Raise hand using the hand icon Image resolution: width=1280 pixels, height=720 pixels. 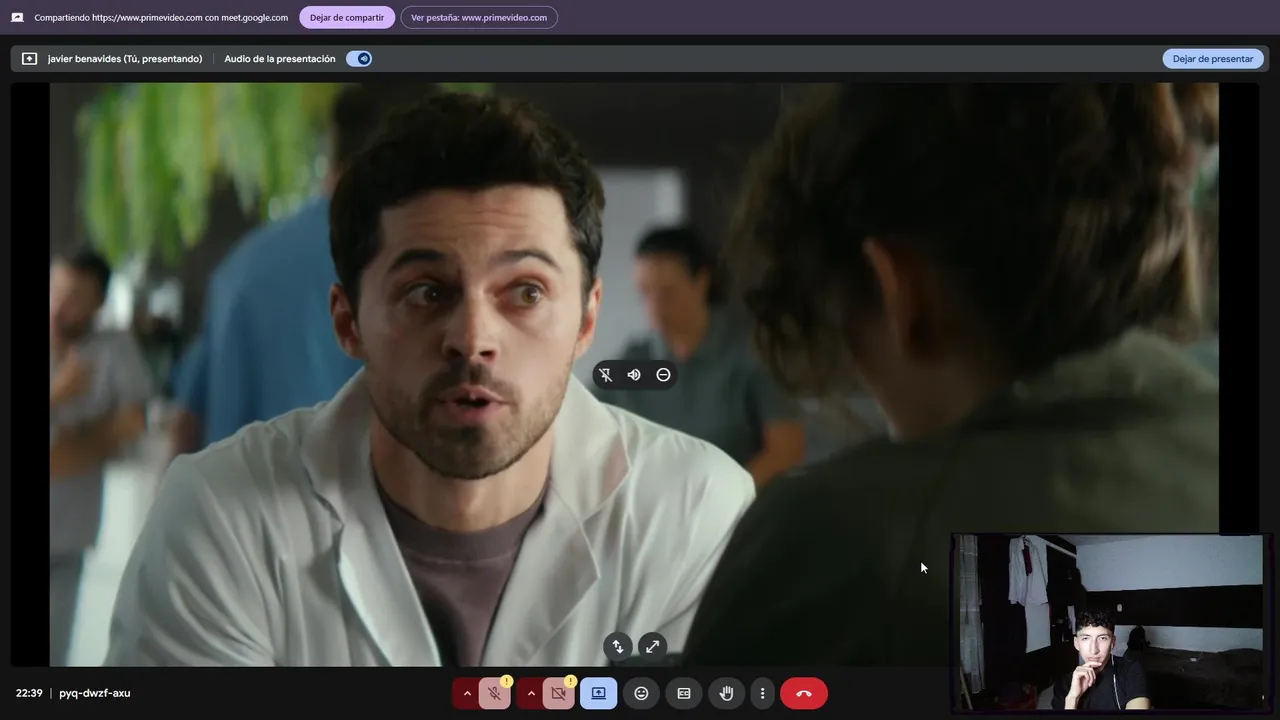[x=727, y=693]
